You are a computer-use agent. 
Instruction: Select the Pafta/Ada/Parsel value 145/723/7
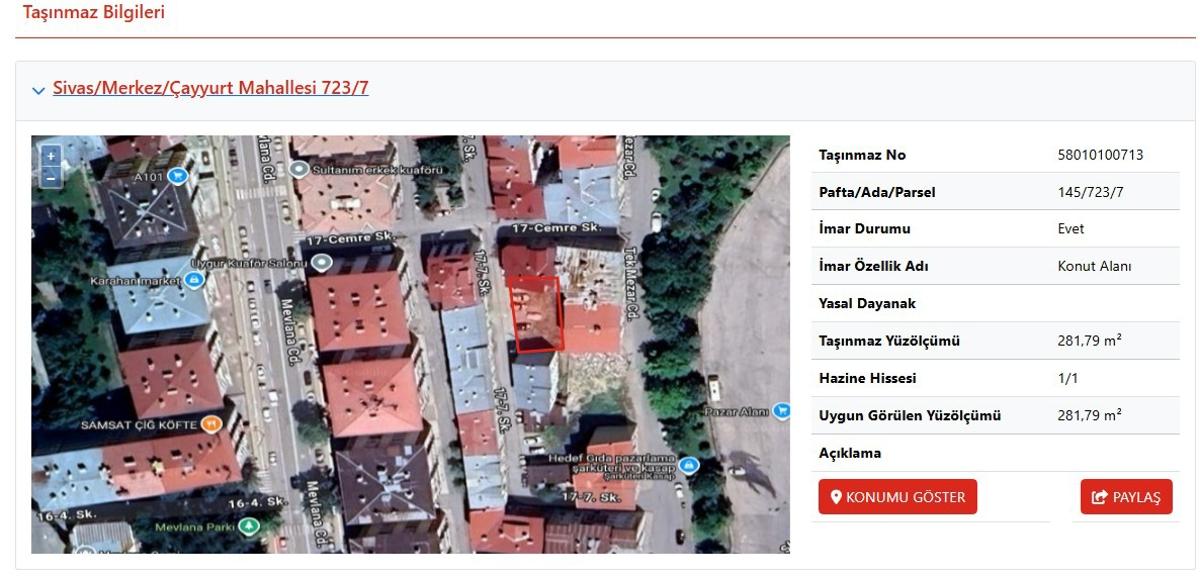pos(1090,192)
